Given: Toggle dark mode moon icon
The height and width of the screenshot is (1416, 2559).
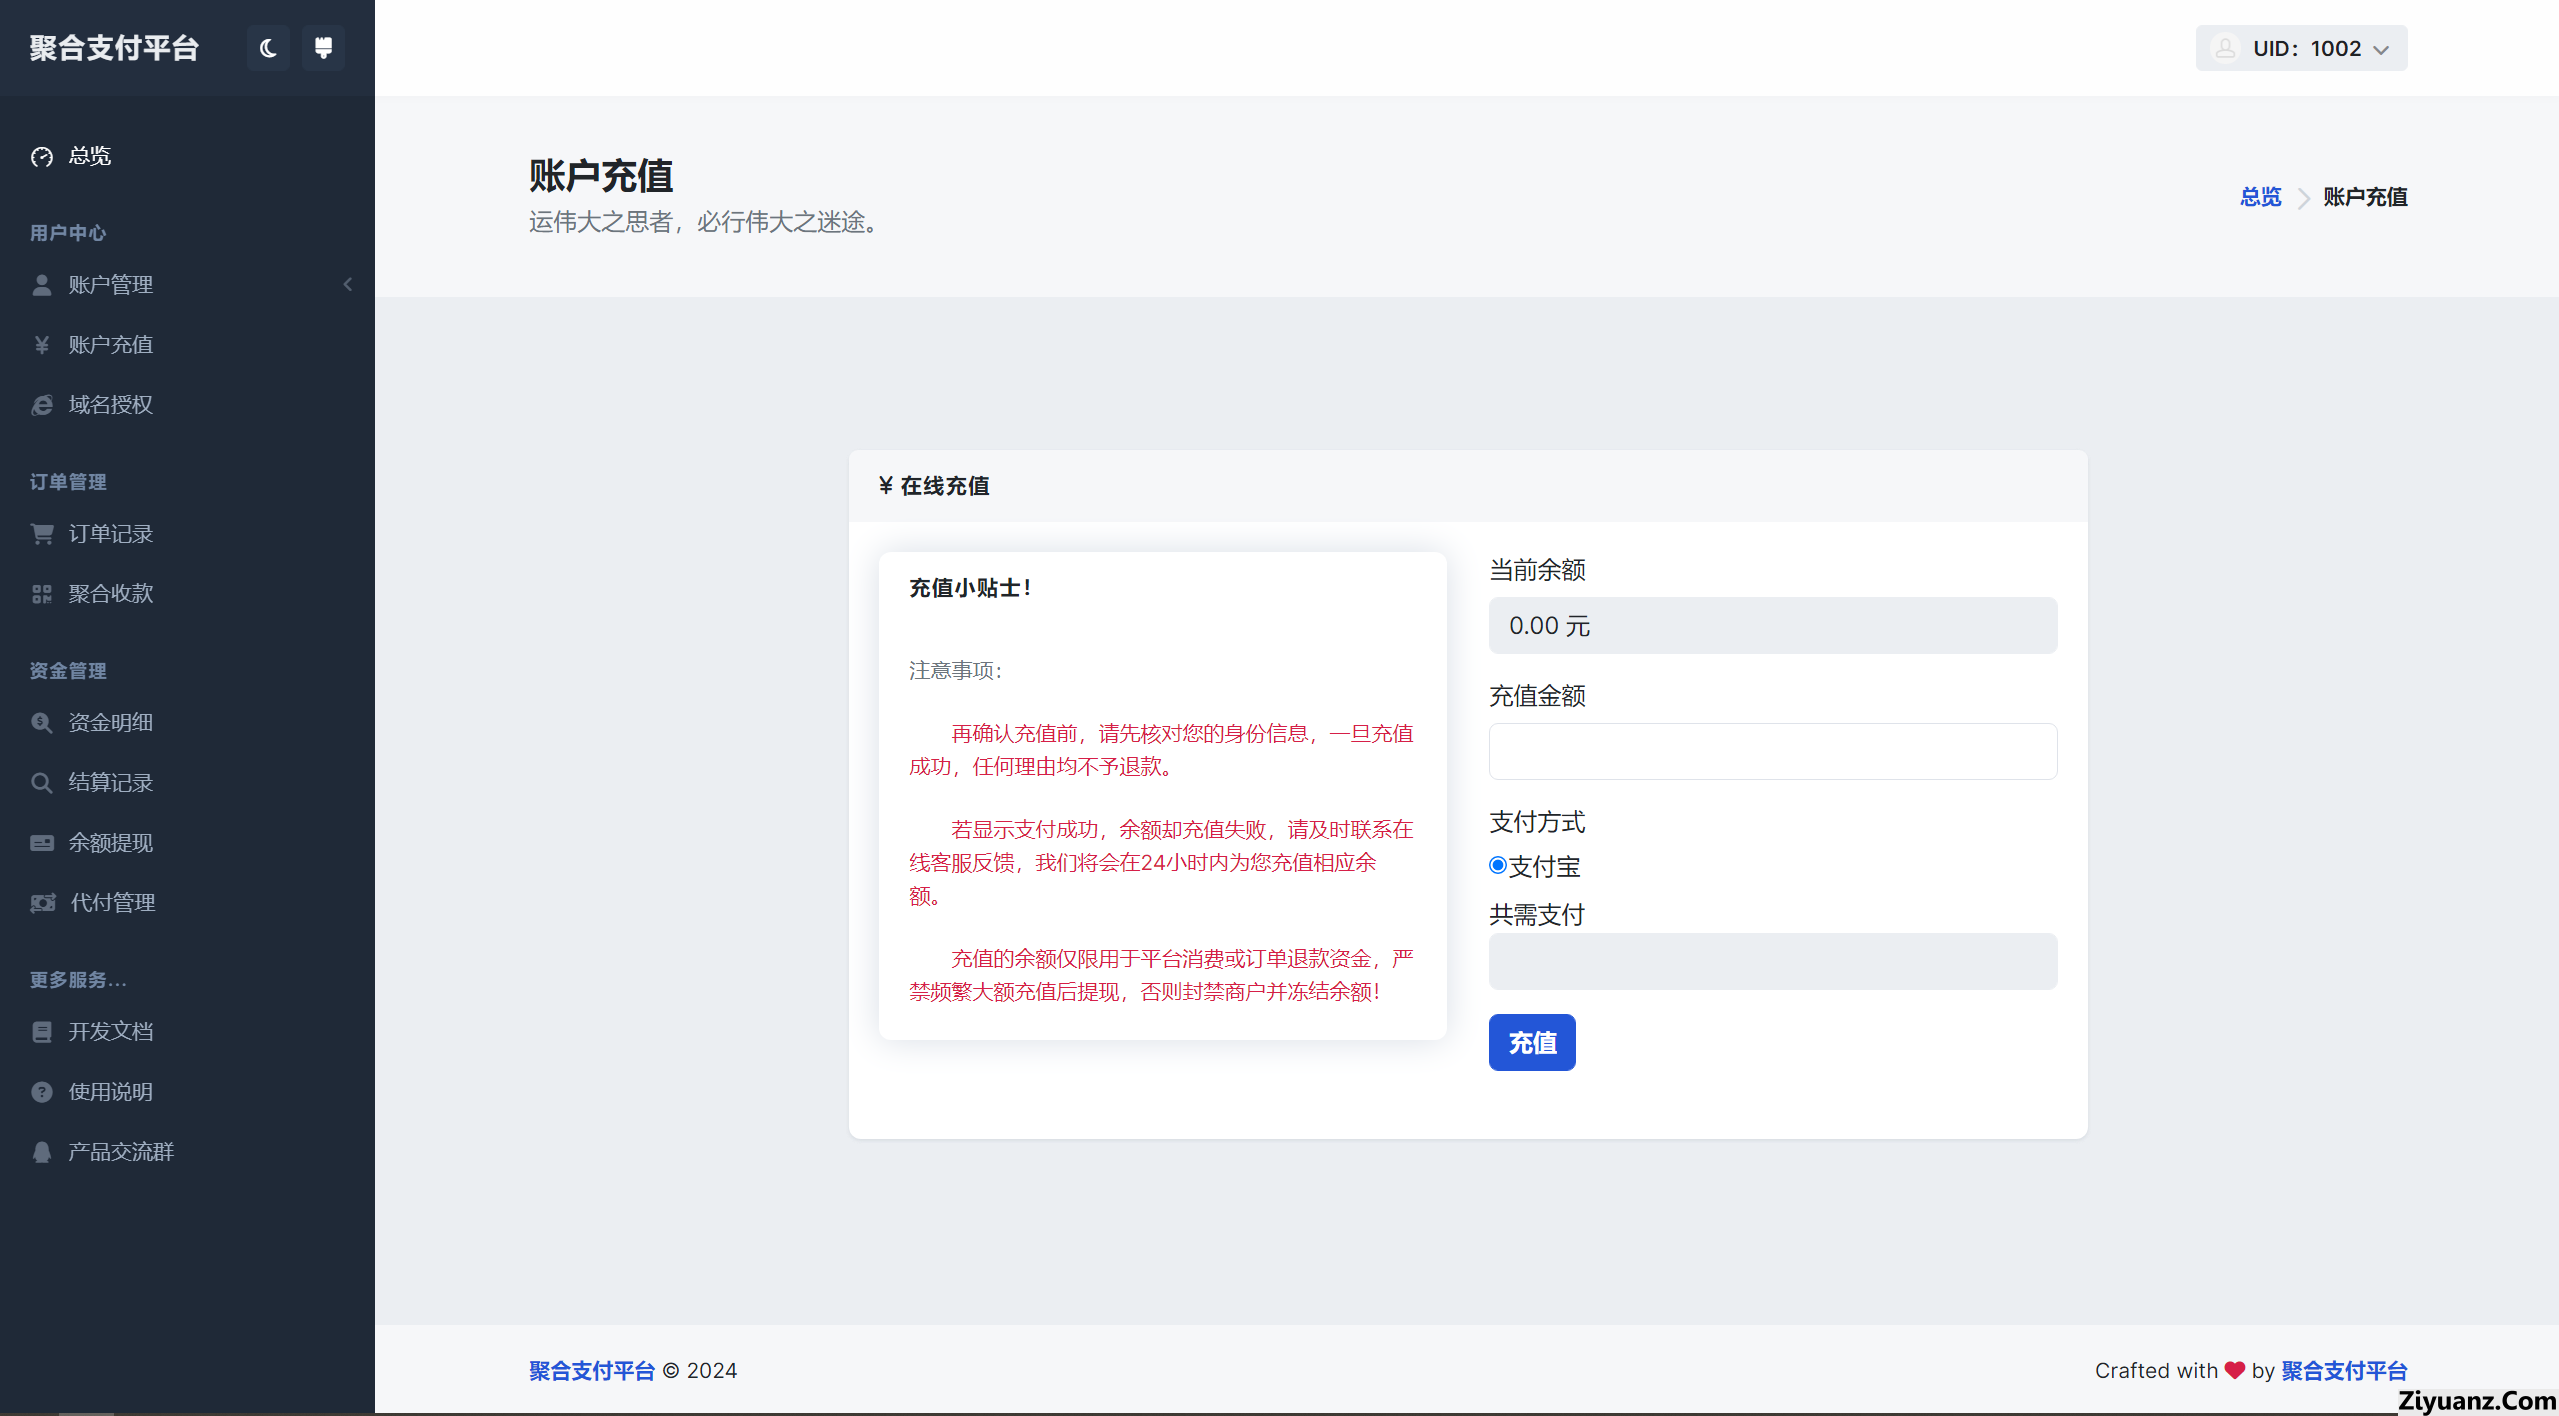Looking at the screenshot, I should pyautogui.click(x=268, y=48).
